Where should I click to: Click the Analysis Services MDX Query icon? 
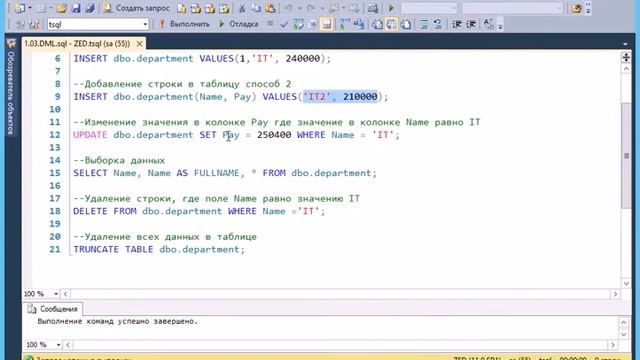(x=196, y=8)
